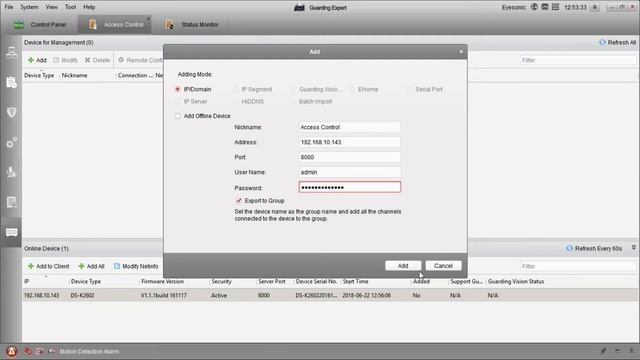Click the Guarding Vision Status column header

click(x=516, y=281)
